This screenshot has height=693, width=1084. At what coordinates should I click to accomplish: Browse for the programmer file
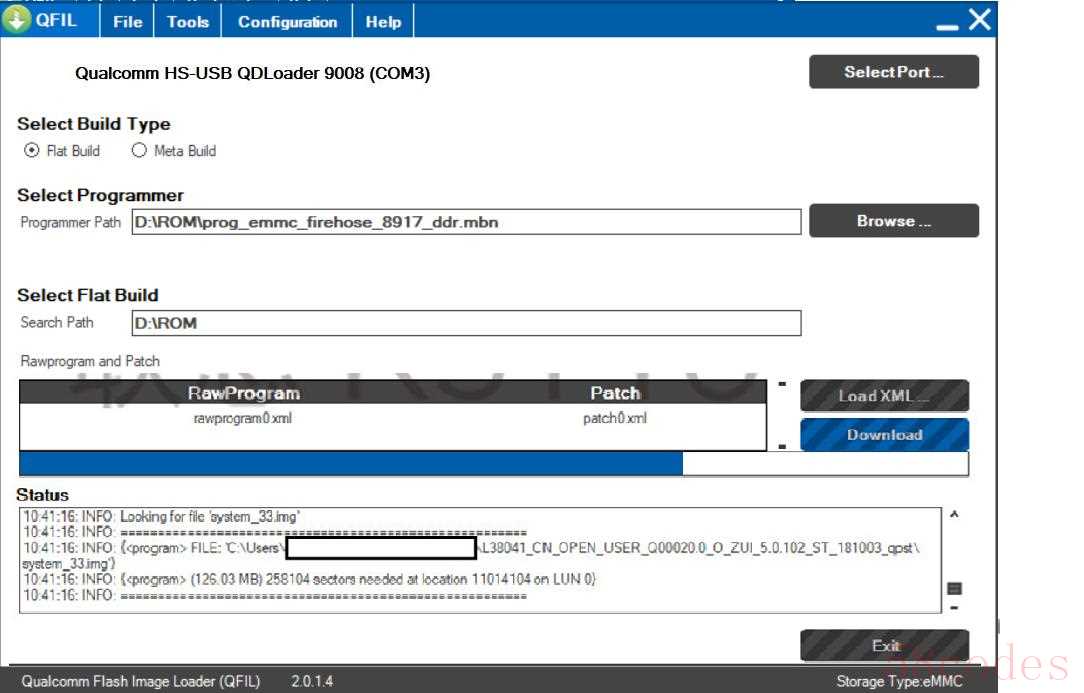coord(893,221)
